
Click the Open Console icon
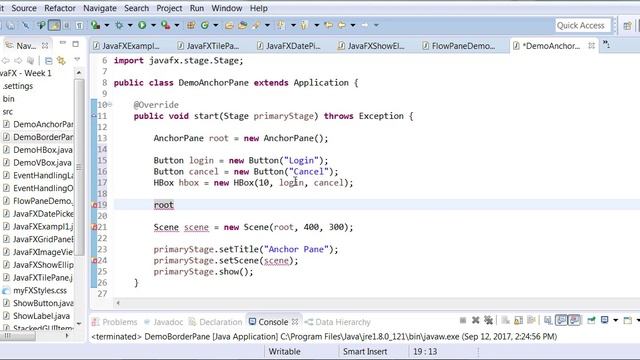[x=628, y=320]
